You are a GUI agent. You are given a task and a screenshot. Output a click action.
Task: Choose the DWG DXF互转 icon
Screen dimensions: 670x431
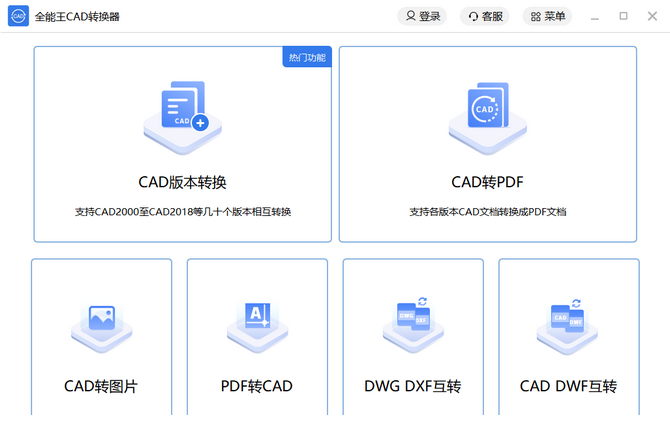(413, 325)
